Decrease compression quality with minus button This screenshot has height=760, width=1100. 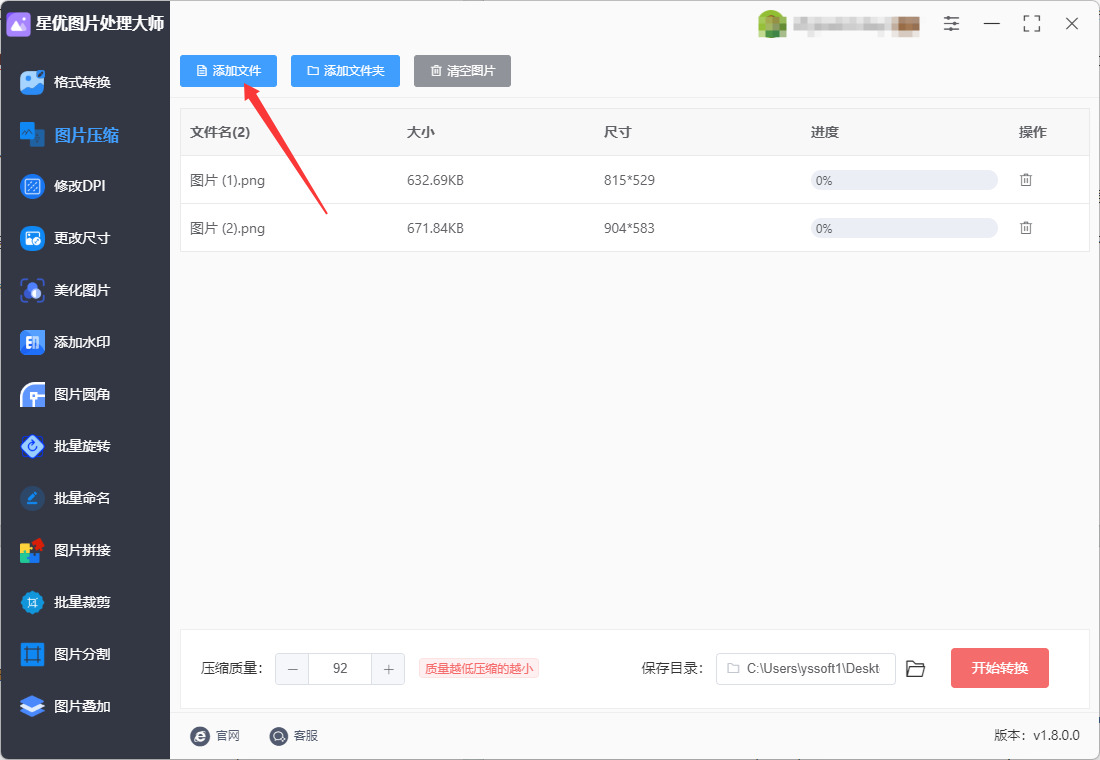coord(293,669)
